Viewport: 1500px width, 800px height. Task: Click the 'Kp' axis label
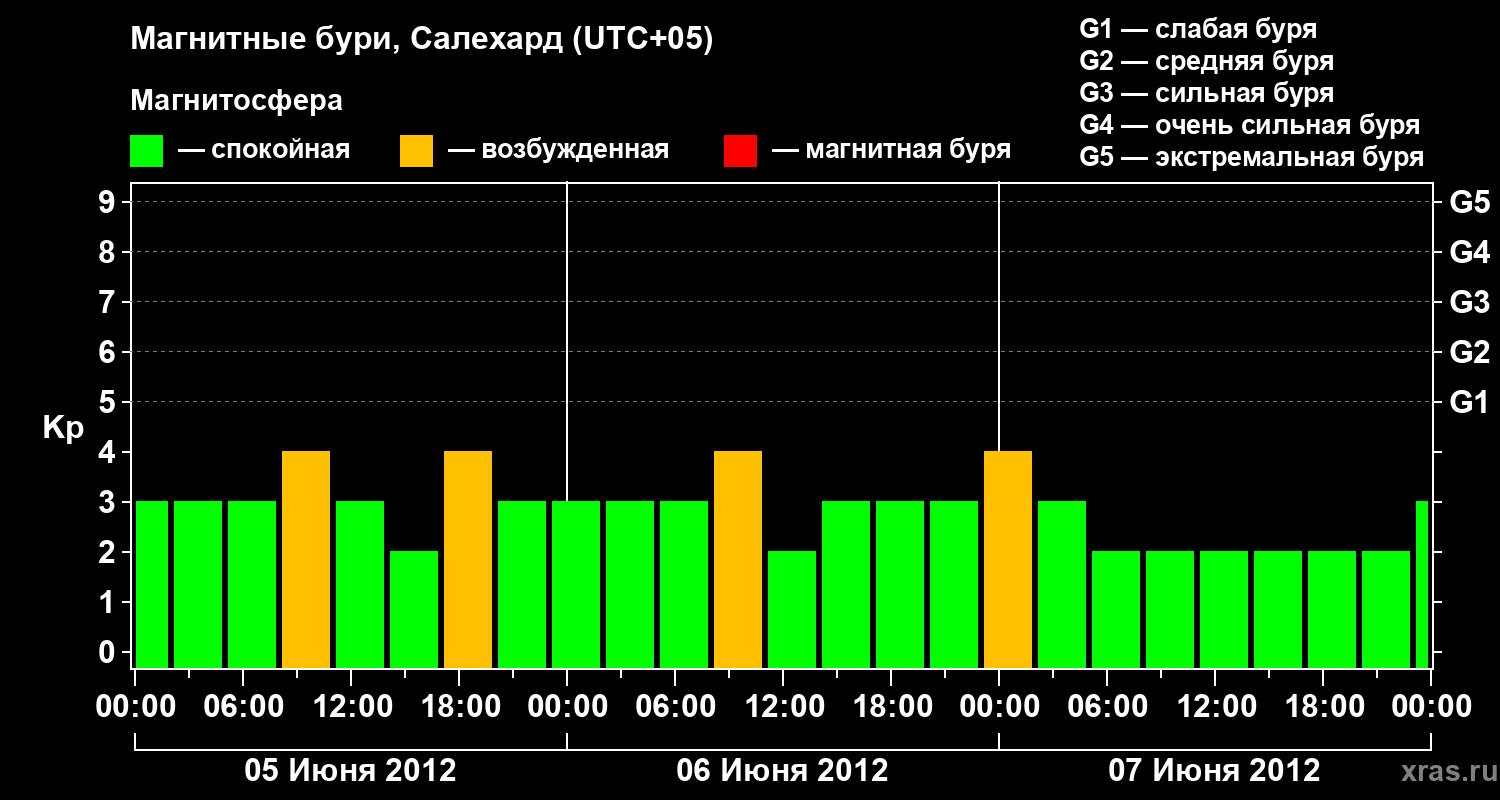point(63,428)
